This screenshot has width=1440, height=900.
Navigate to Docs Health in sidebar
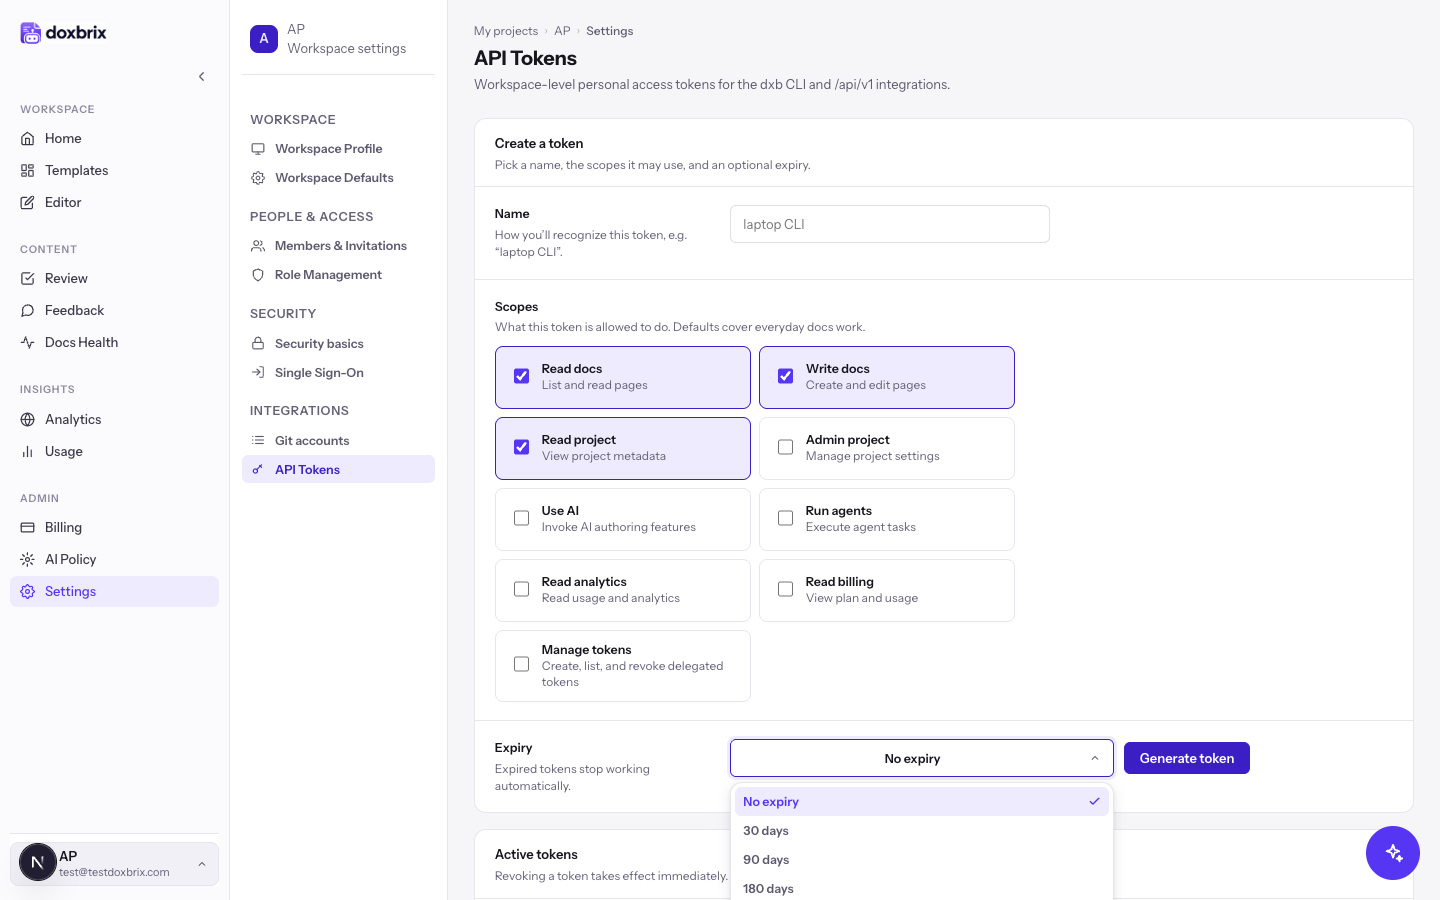pyautogui.click(x=114, y=342)
